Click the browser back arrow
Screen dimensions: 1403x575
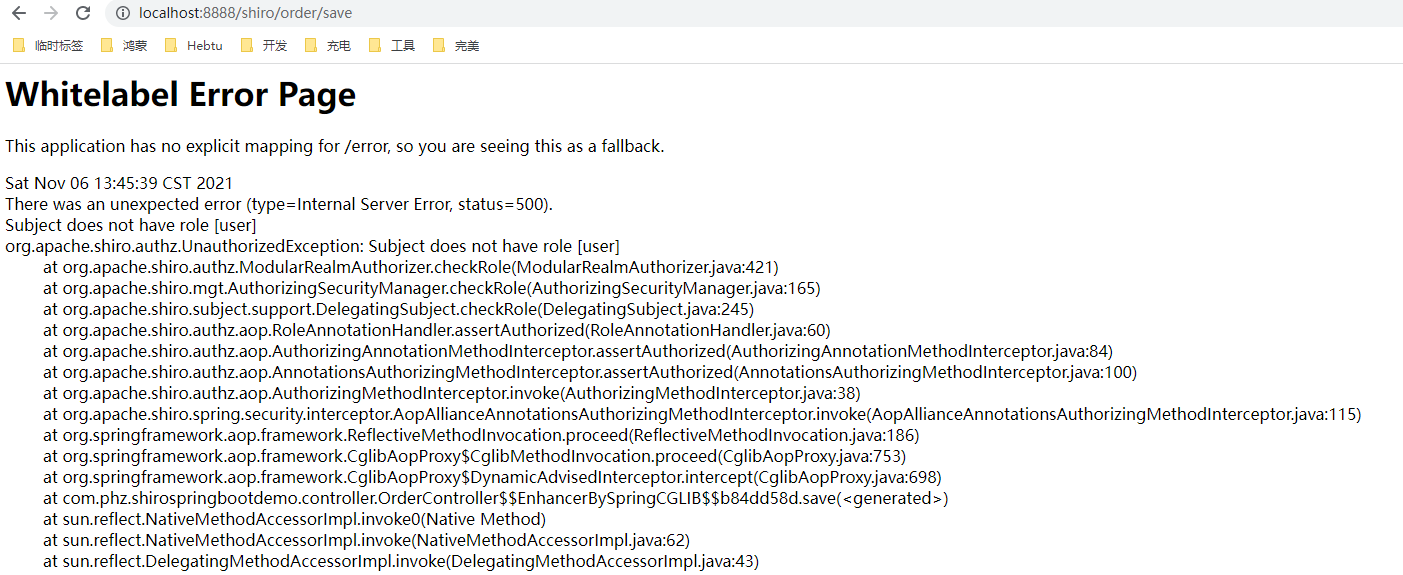pos(18,13)
